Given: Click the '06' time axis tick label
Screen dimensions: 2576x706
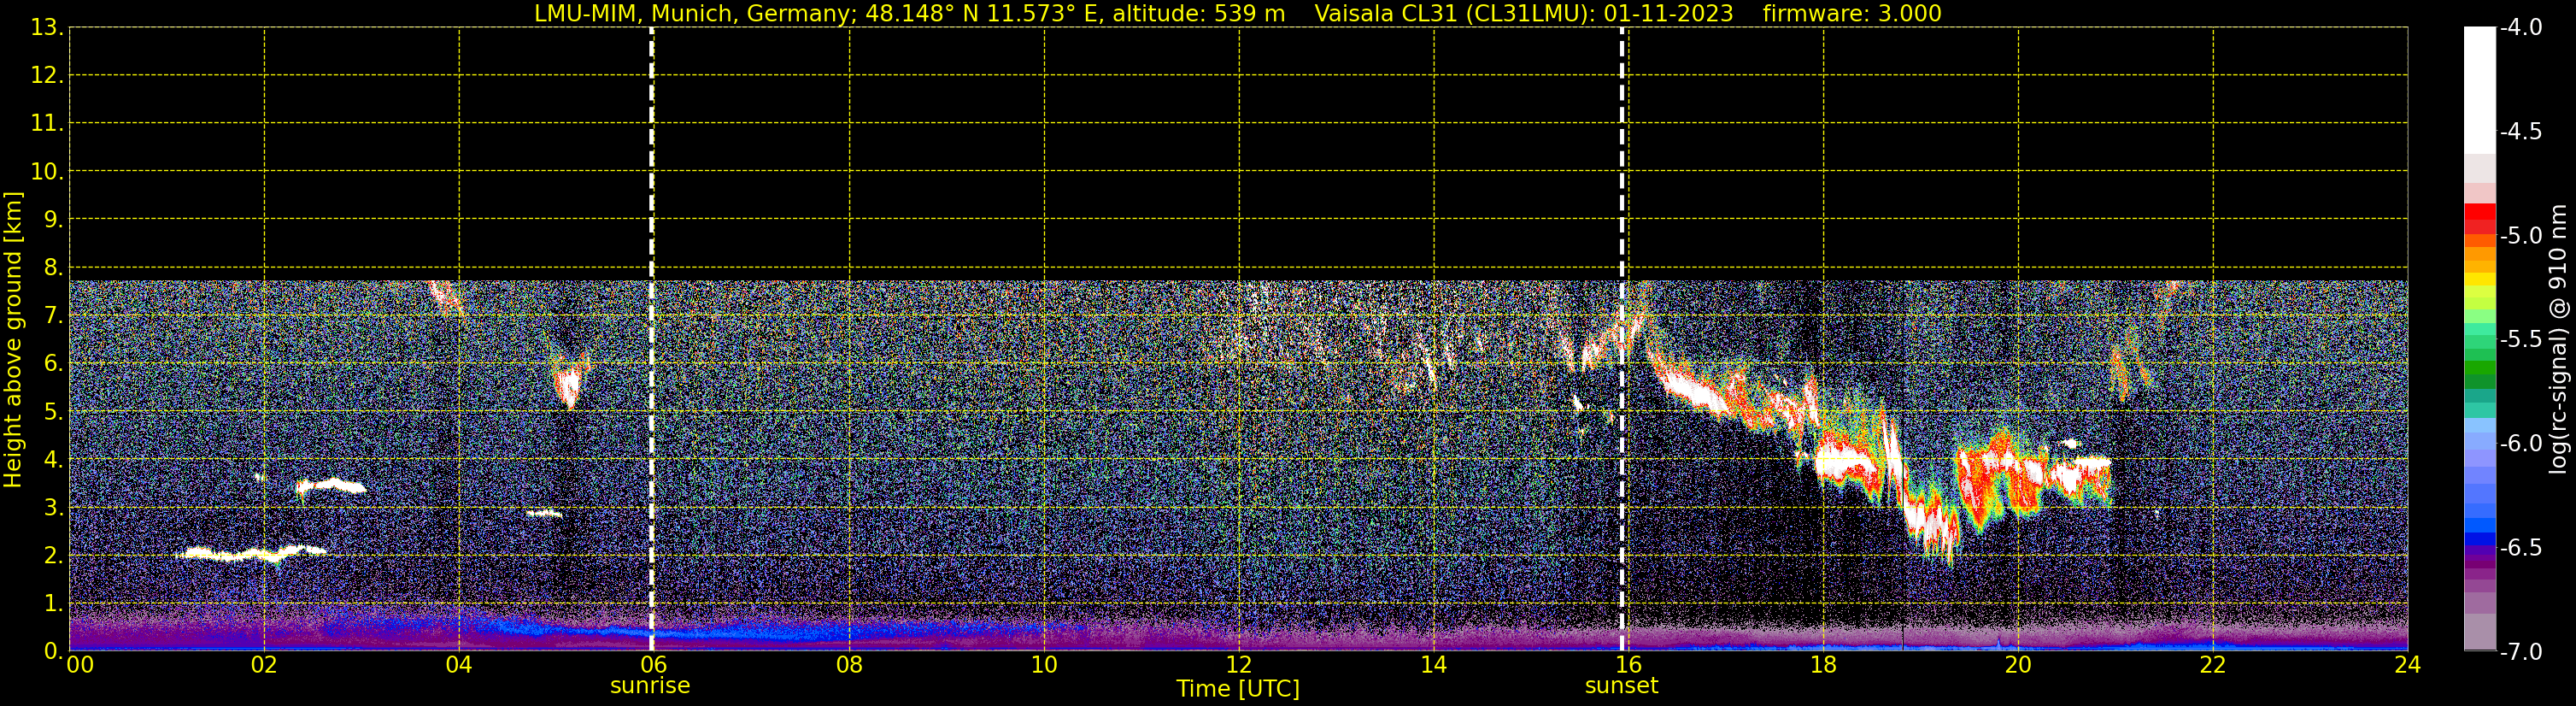Looking at the screenshot, I should tap(654, 665).
